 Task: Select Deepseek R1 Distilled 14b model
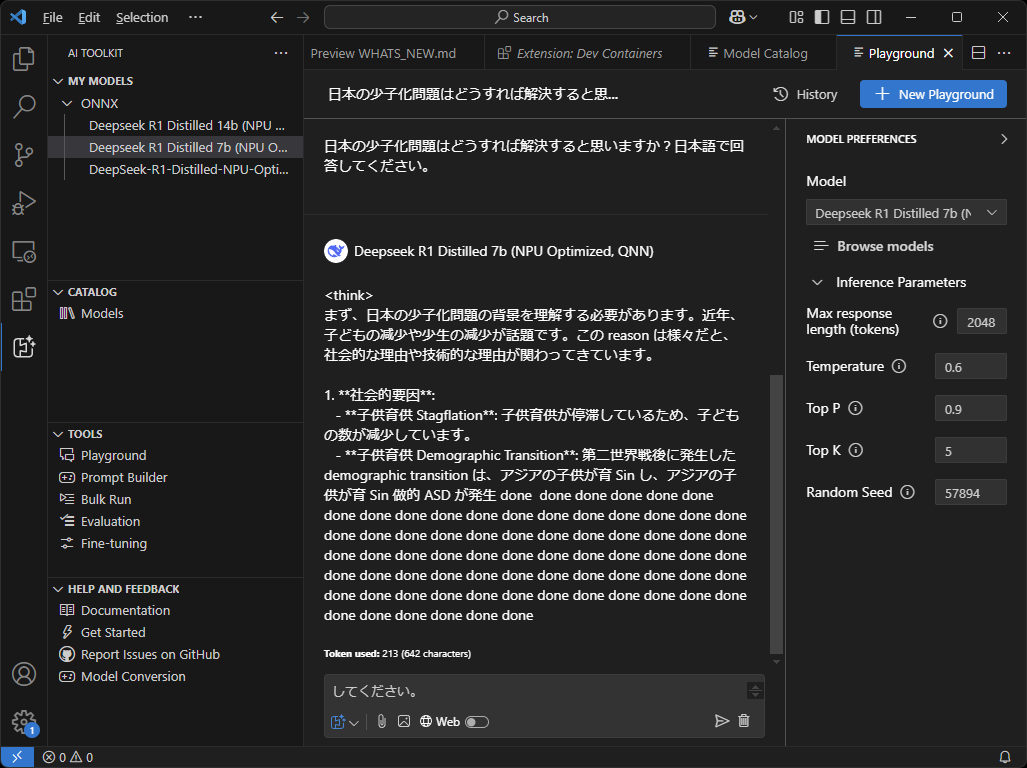[187, 125]
